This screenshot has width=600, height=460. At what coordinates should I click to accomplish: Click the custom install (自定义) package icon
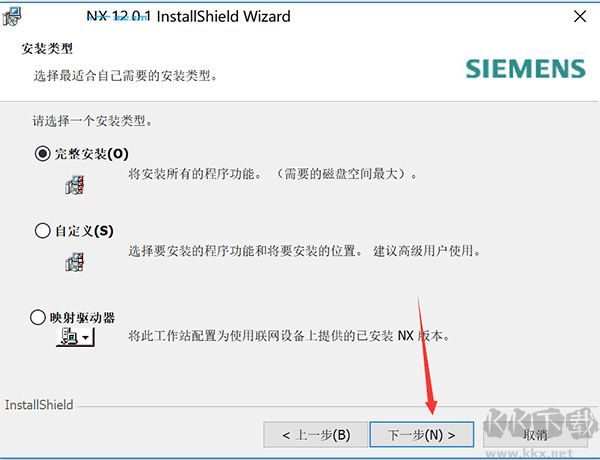(x=75, y=262)
